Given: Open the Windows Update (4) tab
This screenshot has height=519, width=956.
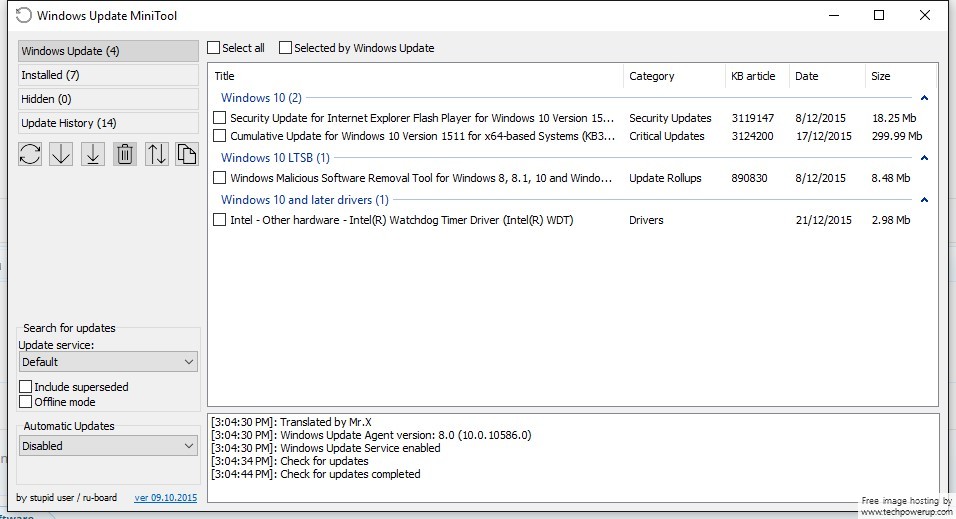Looking at the screenshot, I should [108, 51].
